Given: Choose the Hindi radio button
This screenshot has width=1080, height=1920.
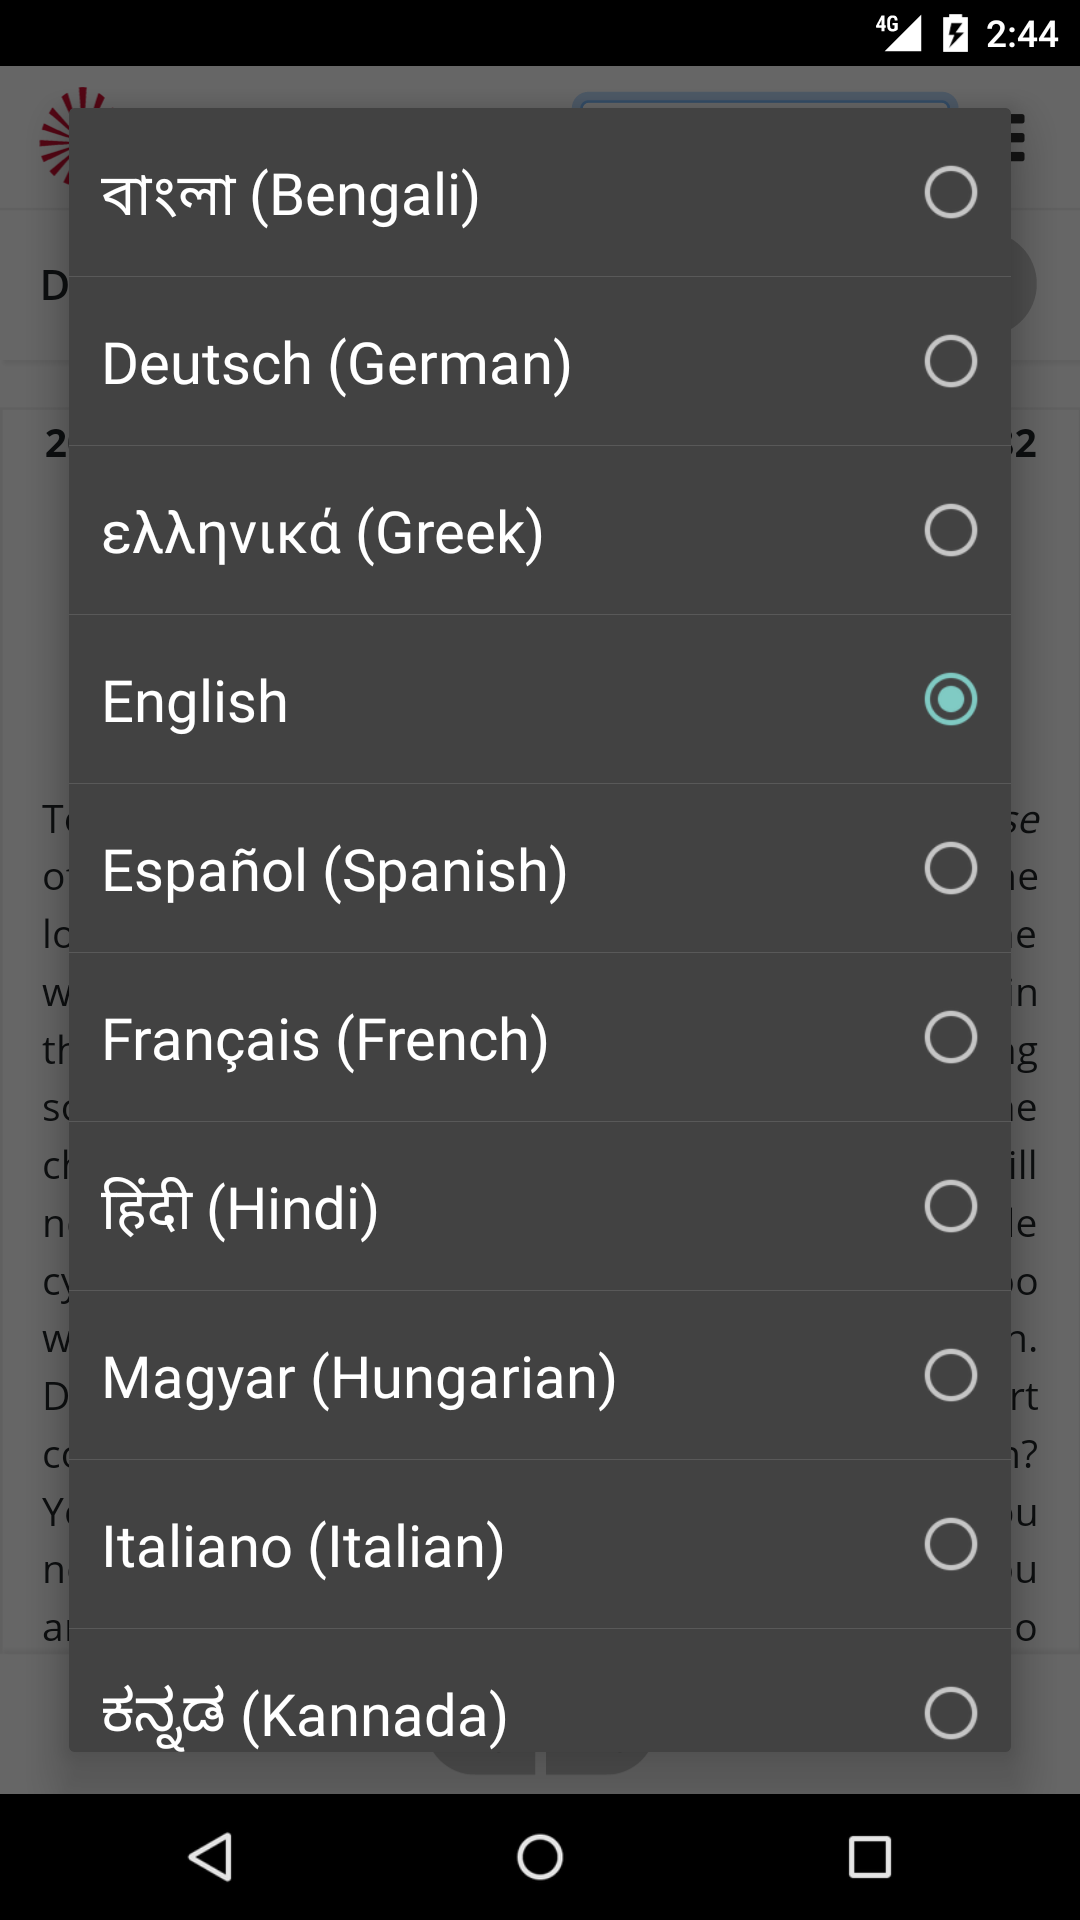Looking at the screenshot, I should point(950,1206).
